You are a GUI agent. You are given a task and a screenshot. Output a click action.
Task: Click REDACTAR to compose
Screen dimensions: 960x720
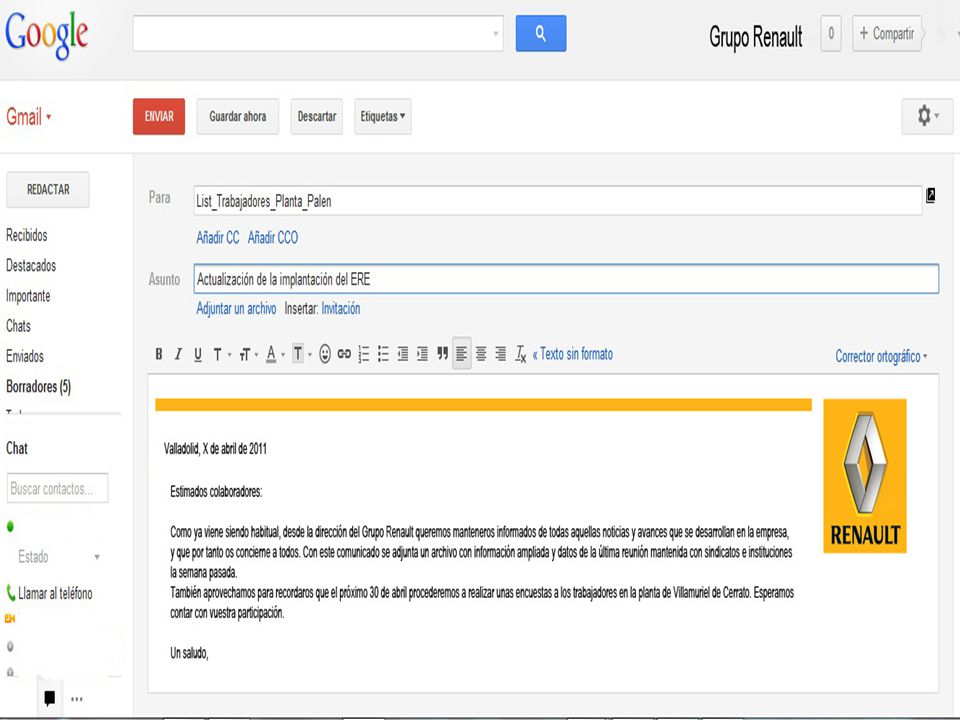point(48,190)
